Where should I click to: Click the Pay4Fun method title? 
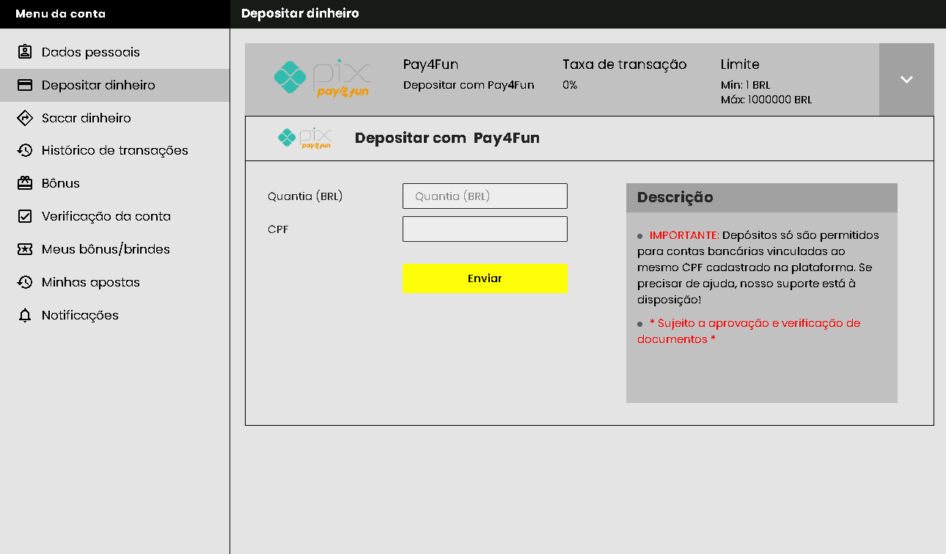click(x=431, y=65)
